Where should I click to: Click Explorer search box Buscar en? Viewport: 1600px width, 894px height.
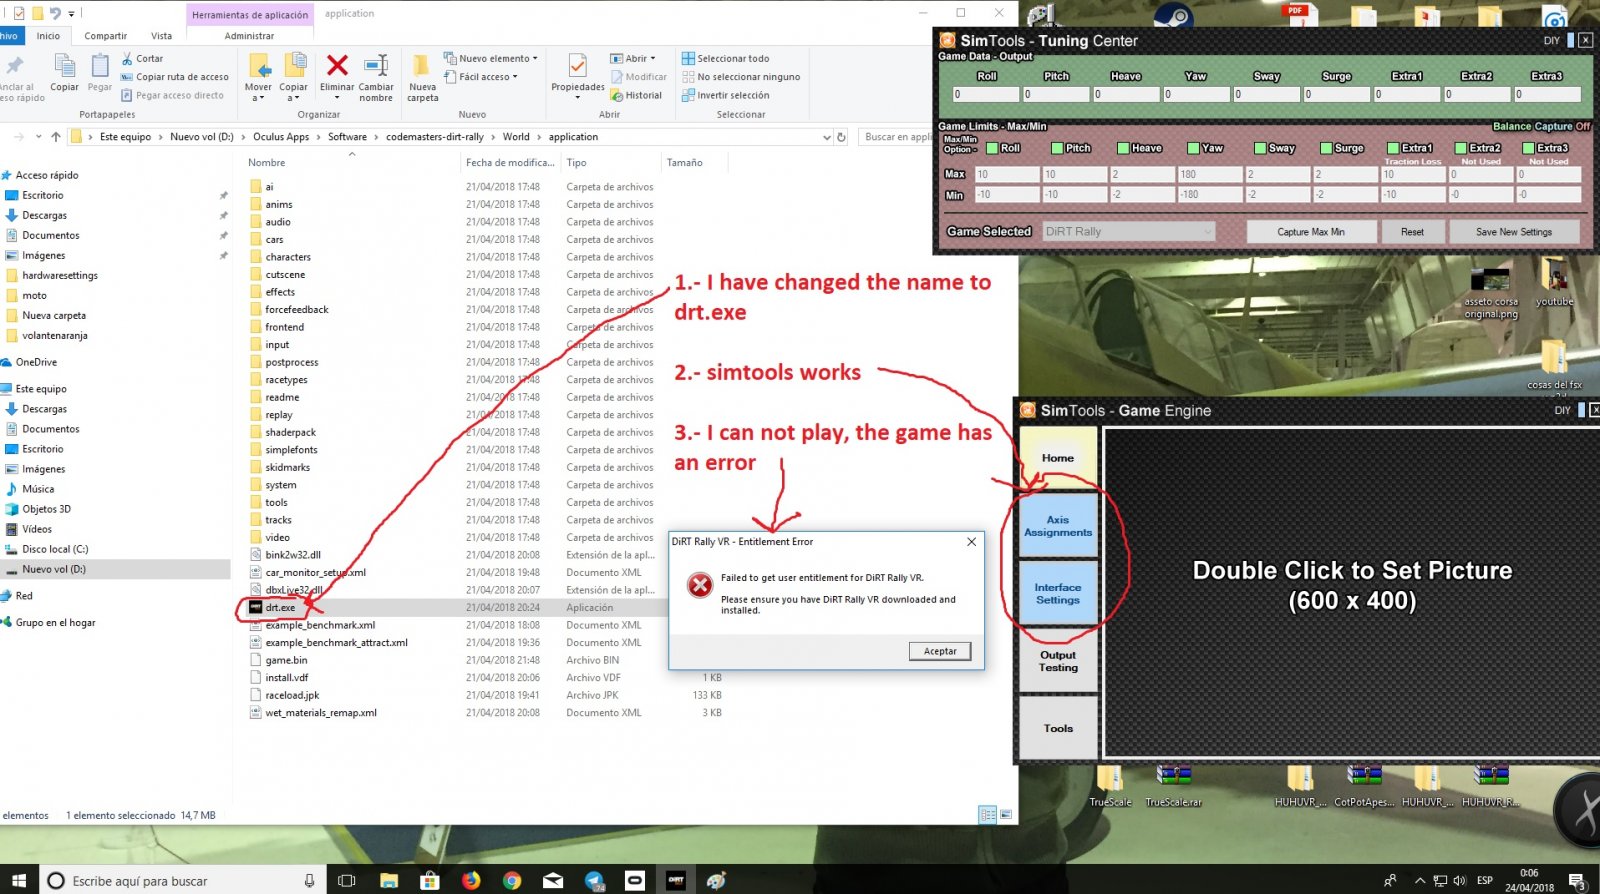895,137
